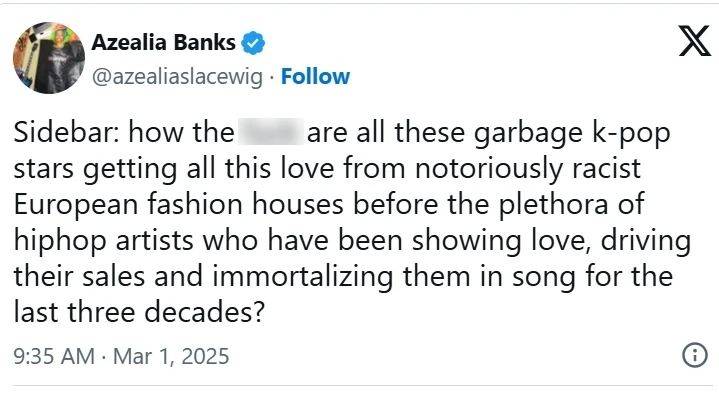The image size is (719, 395).
Task: Click the blurred censored word in the tweet
Action: pyautogui.click(x=271, y=132)
